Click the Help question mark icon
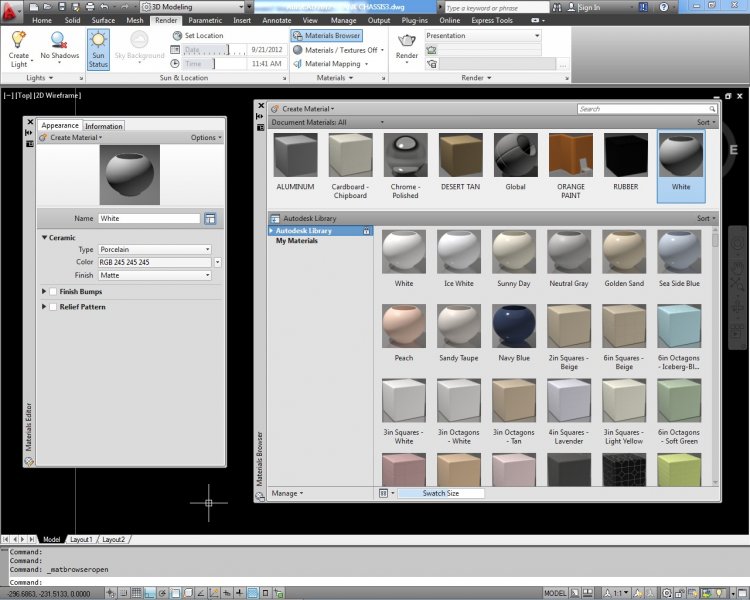This screenshot has height=600, width=750. (x=663, y=7)
